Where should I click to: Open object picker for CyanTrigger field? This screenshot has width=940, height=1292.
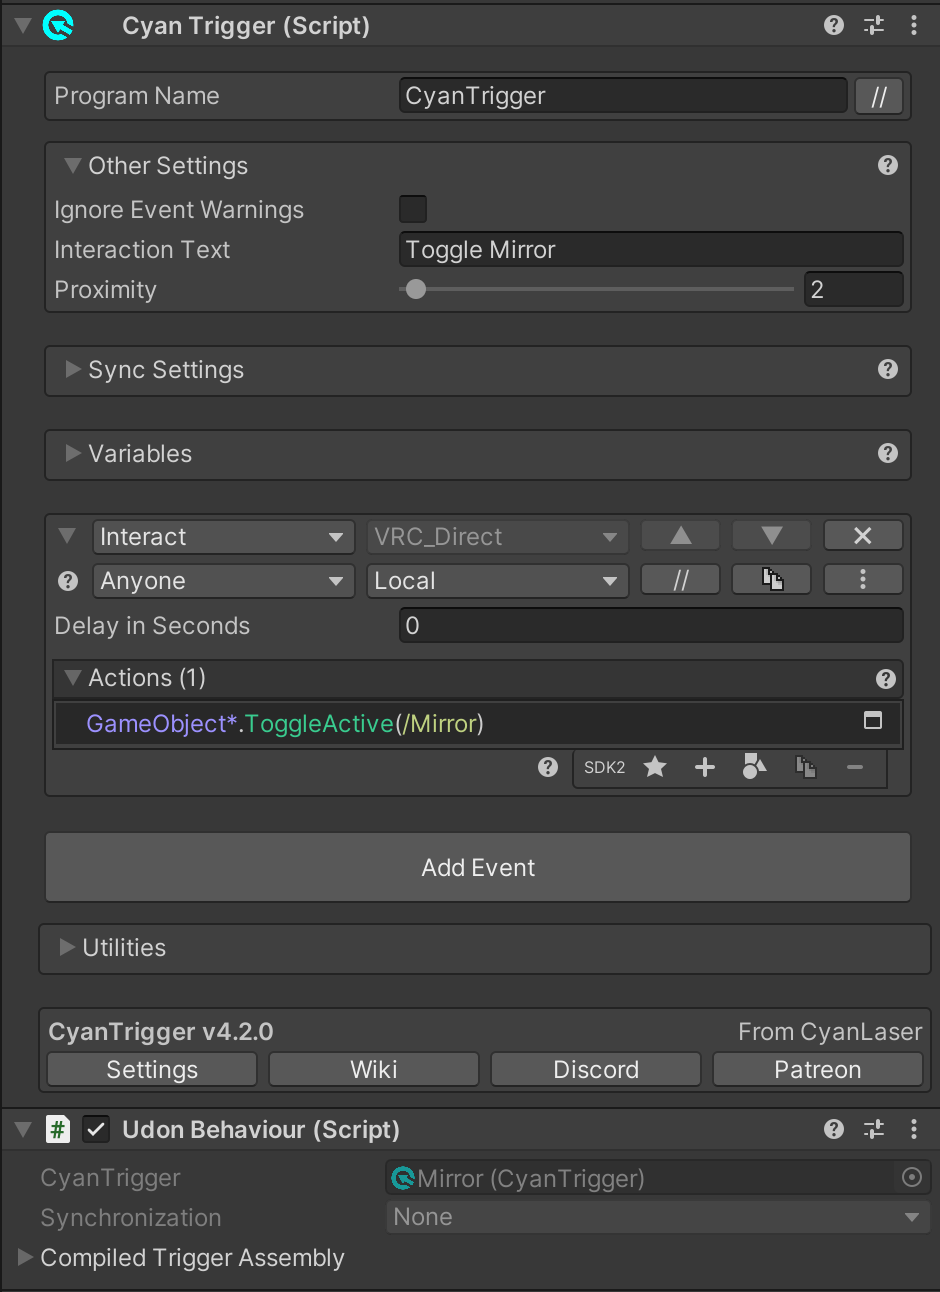point(912,1177)
